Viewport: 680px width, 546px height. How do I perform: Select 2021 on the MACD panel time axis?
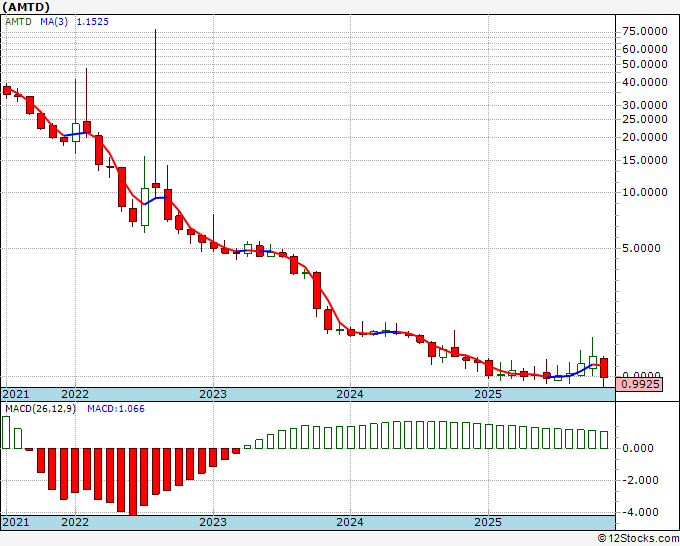click(x=16, y=522)
